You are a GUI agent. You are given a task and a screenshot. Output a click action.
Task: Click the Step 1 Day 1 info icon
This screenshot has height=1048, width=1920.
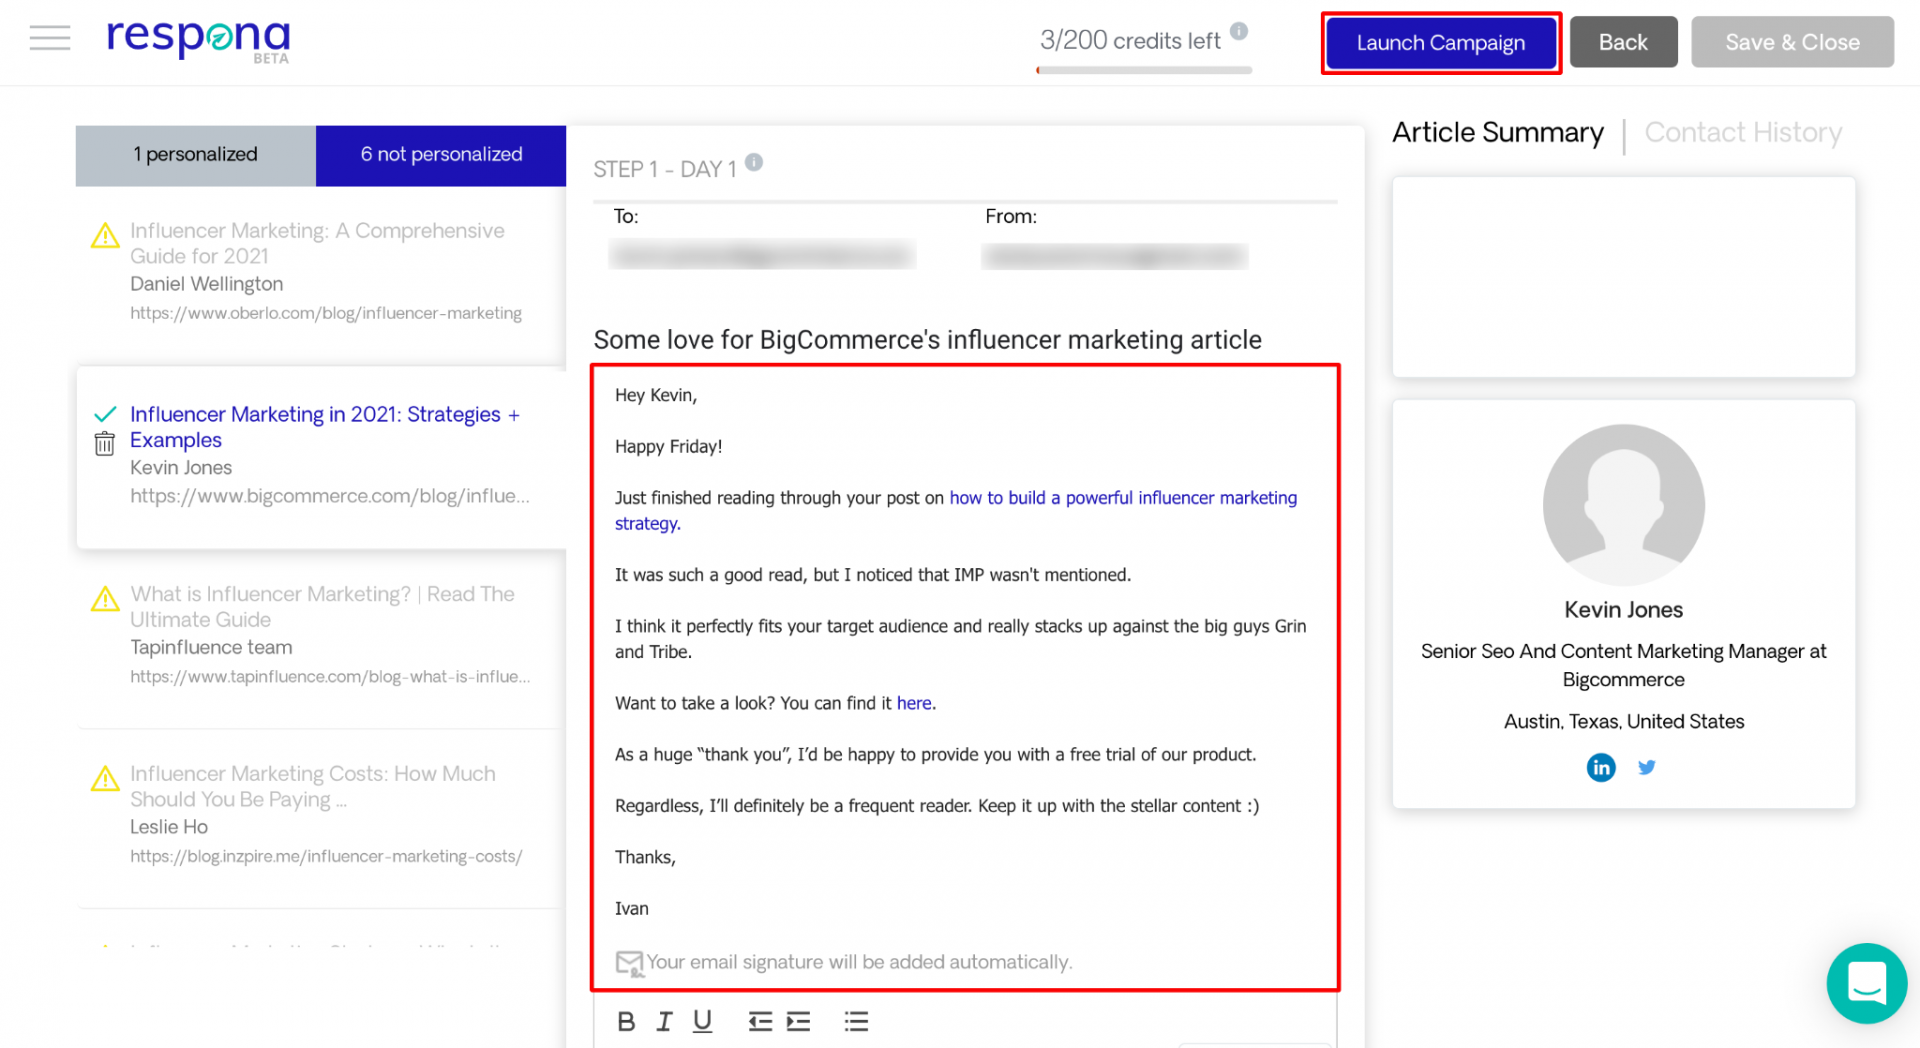tap(754, 162)
